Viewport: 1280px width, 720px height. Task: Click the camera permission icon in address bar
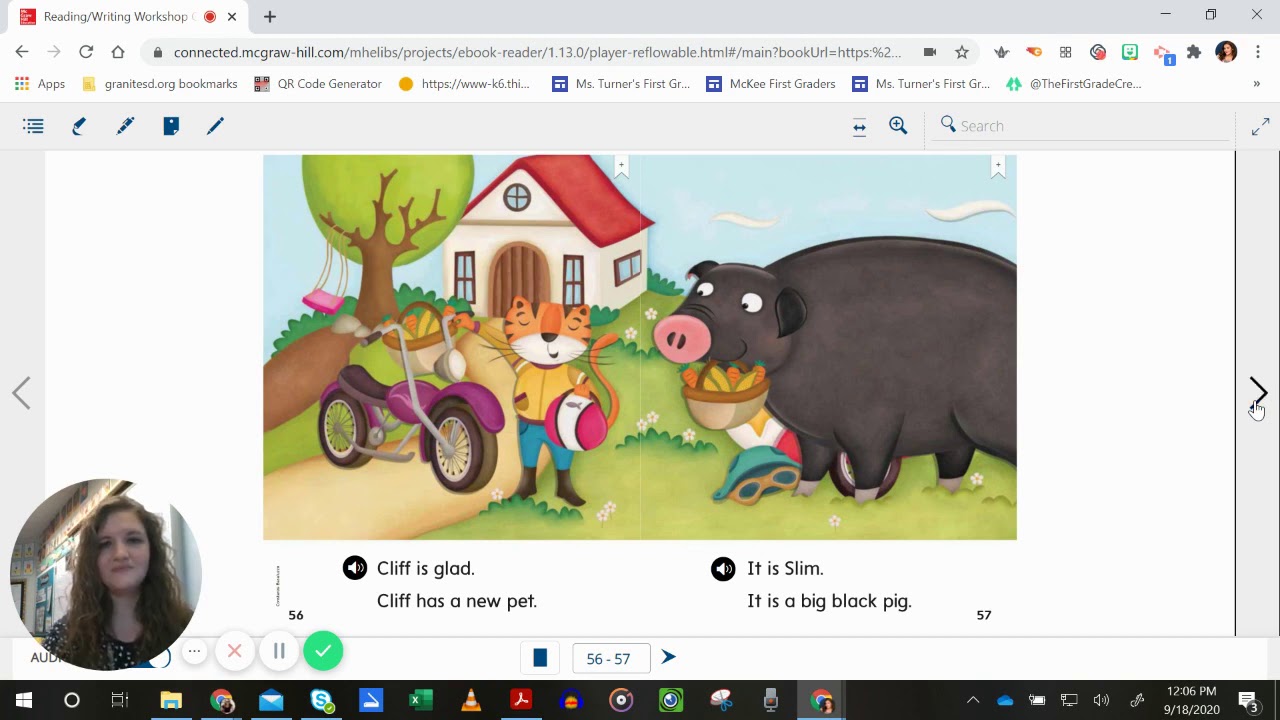[x=930, y=52]
